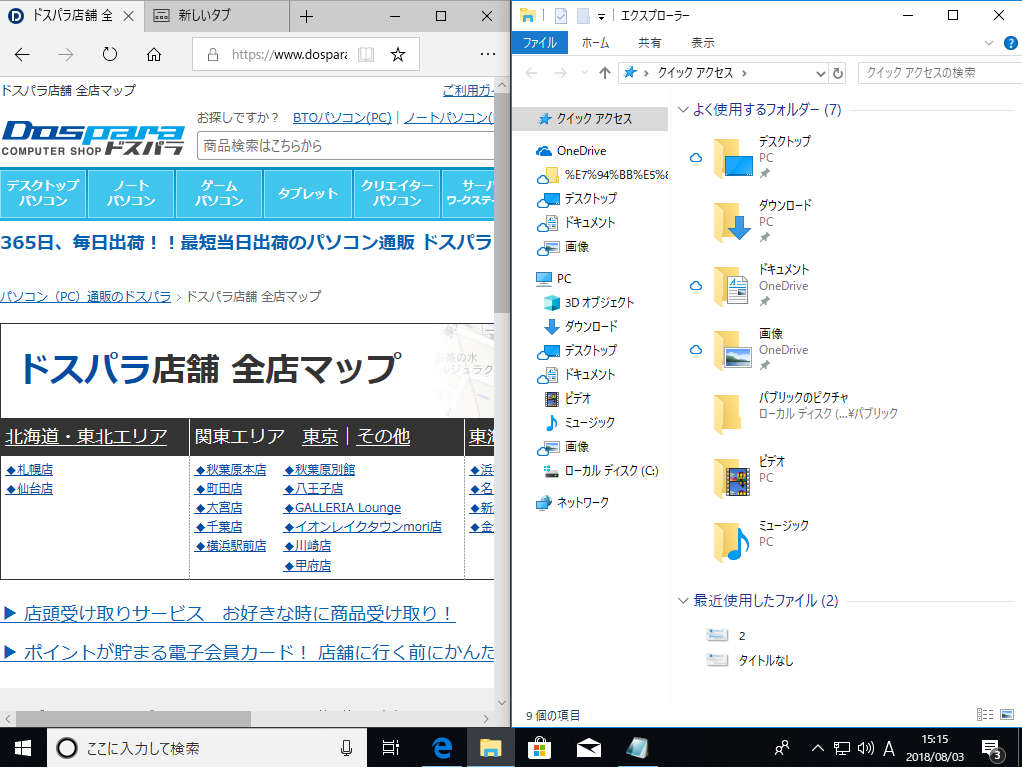Screen dimensions: 1022x768
Task: Open address bar history dropdown
Action: [821, 74]
